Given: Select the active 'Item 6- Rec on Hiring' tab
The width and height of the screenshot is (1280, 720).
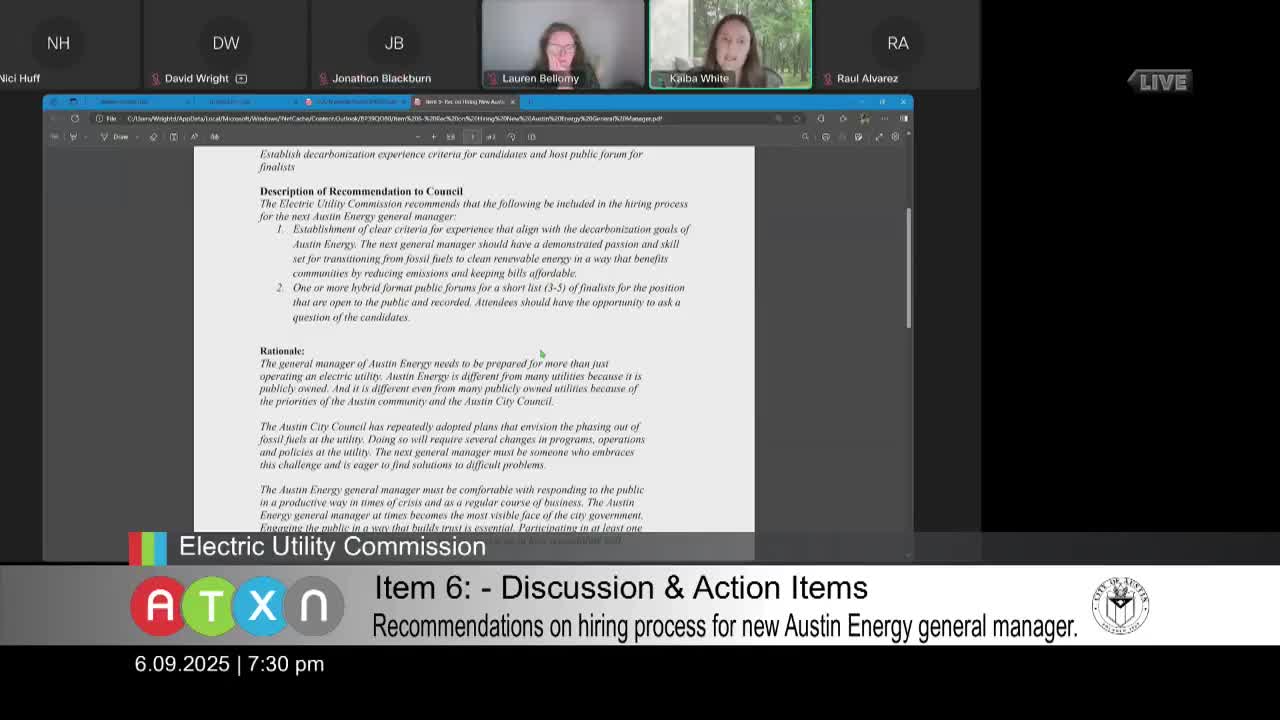Looking at the screenshot, I should [x=463, y=102].
